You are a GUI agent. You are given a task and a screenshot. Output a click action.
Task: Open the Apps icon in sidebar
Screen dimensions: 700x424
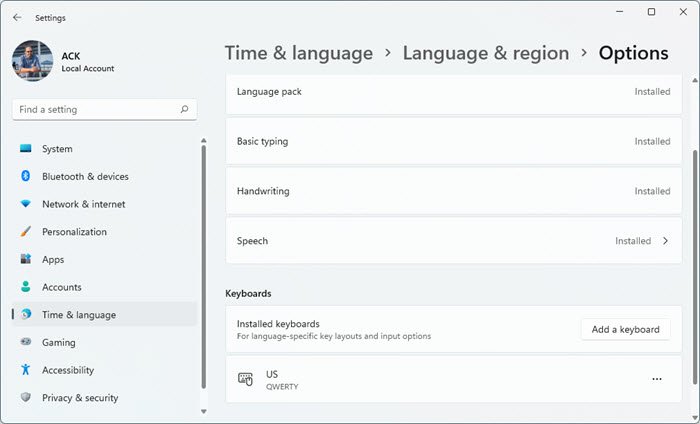click(x=25, y=259)
